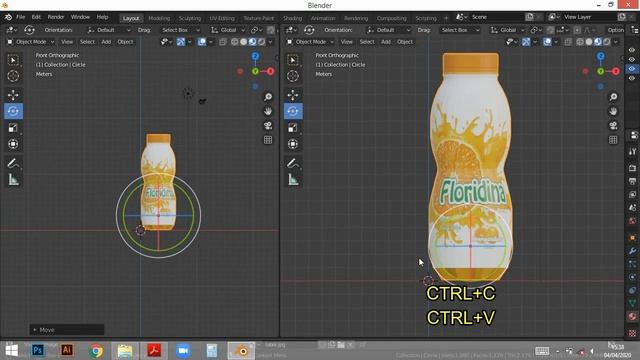The width and height of the screenshot is (640, 360).
Task: Expand the Move operator panel
Action: click(67, 330)
